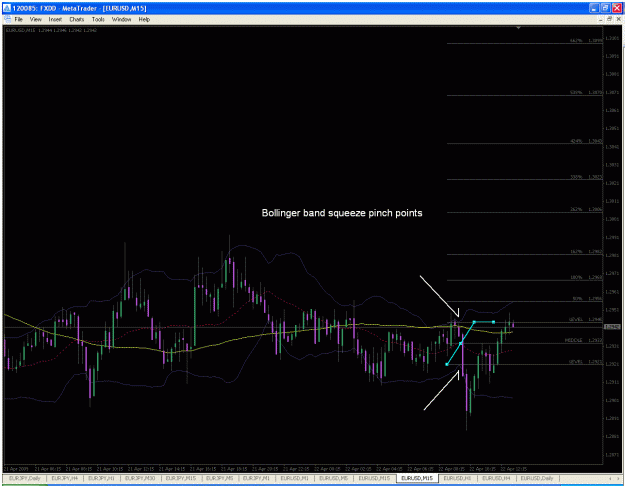Open the Insert menu

(55, 19)
